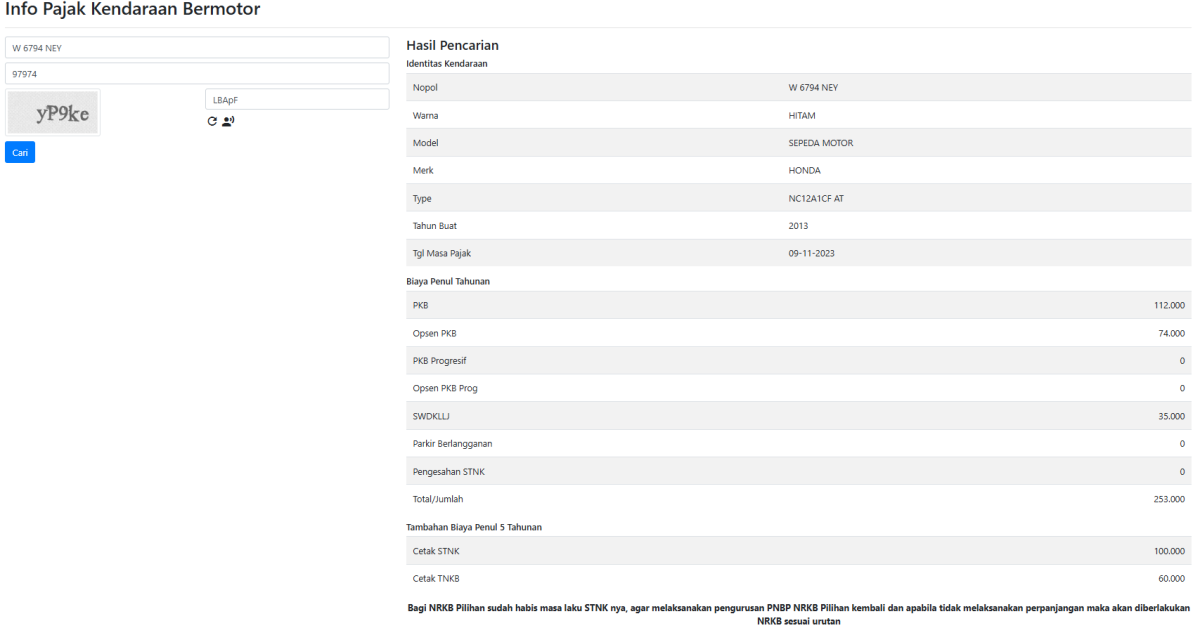Select the Opsen PKB Prog label
1200x628 pixels.
pyautogui.click(x=445, y=388)
